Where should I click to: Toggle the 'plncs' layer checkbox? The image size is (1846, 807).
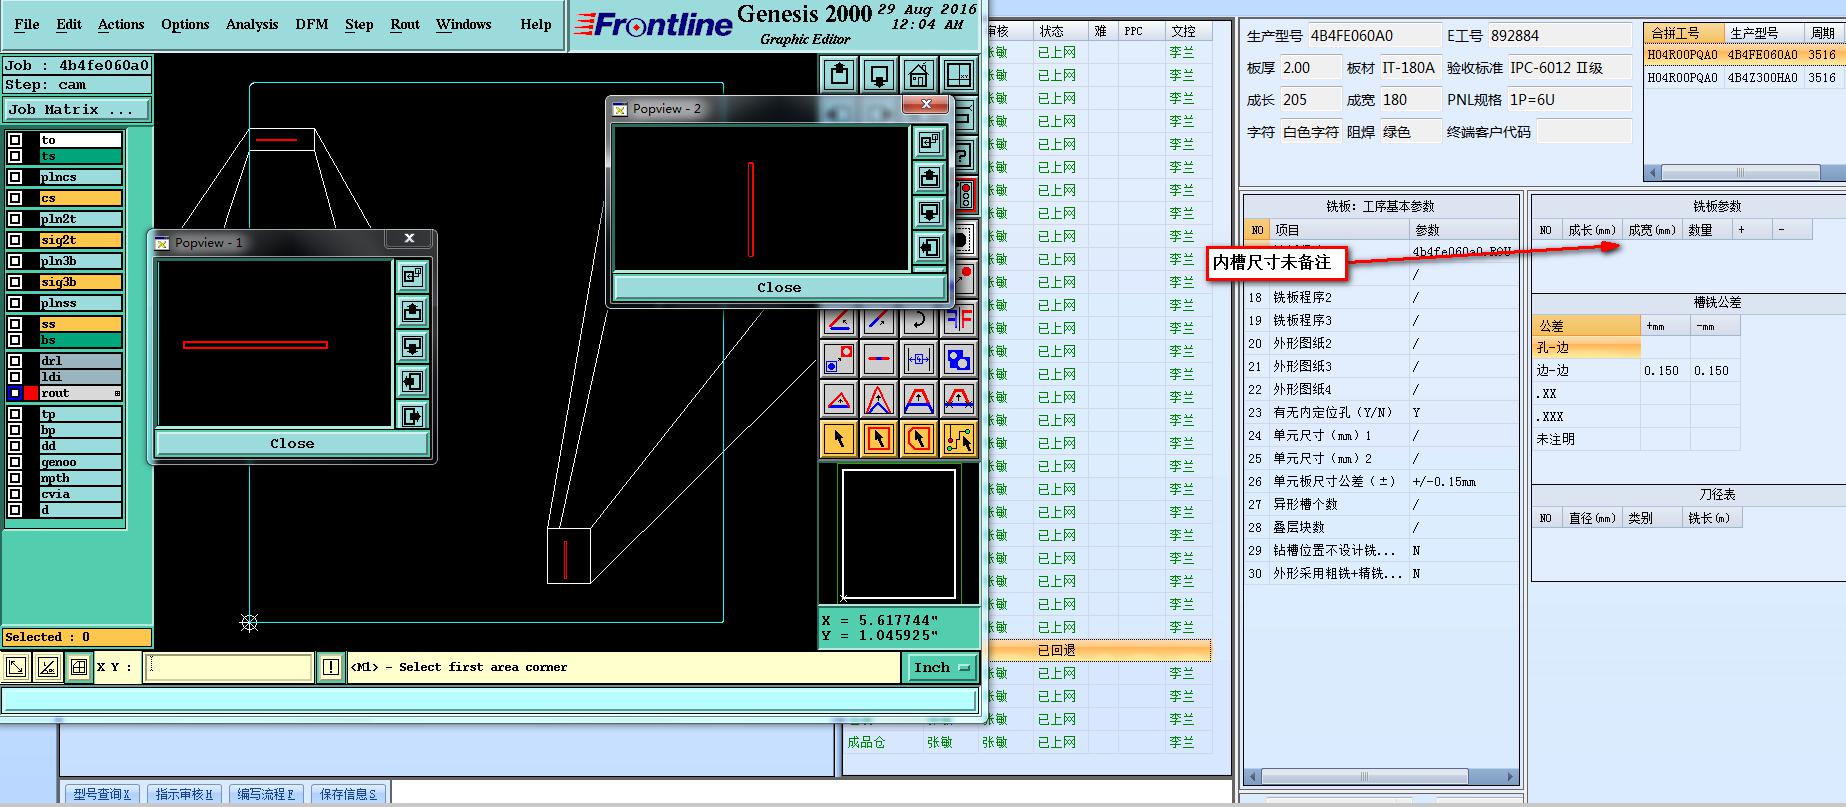pyautogui.click(x=15, y=177)
